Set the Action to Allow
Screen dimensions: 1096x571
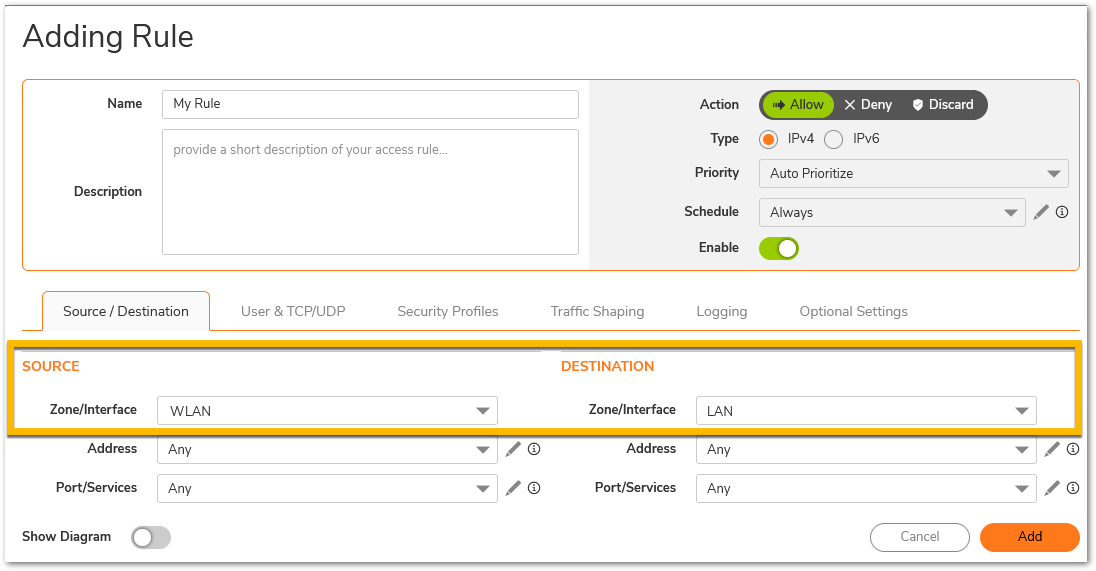point(798,105)
